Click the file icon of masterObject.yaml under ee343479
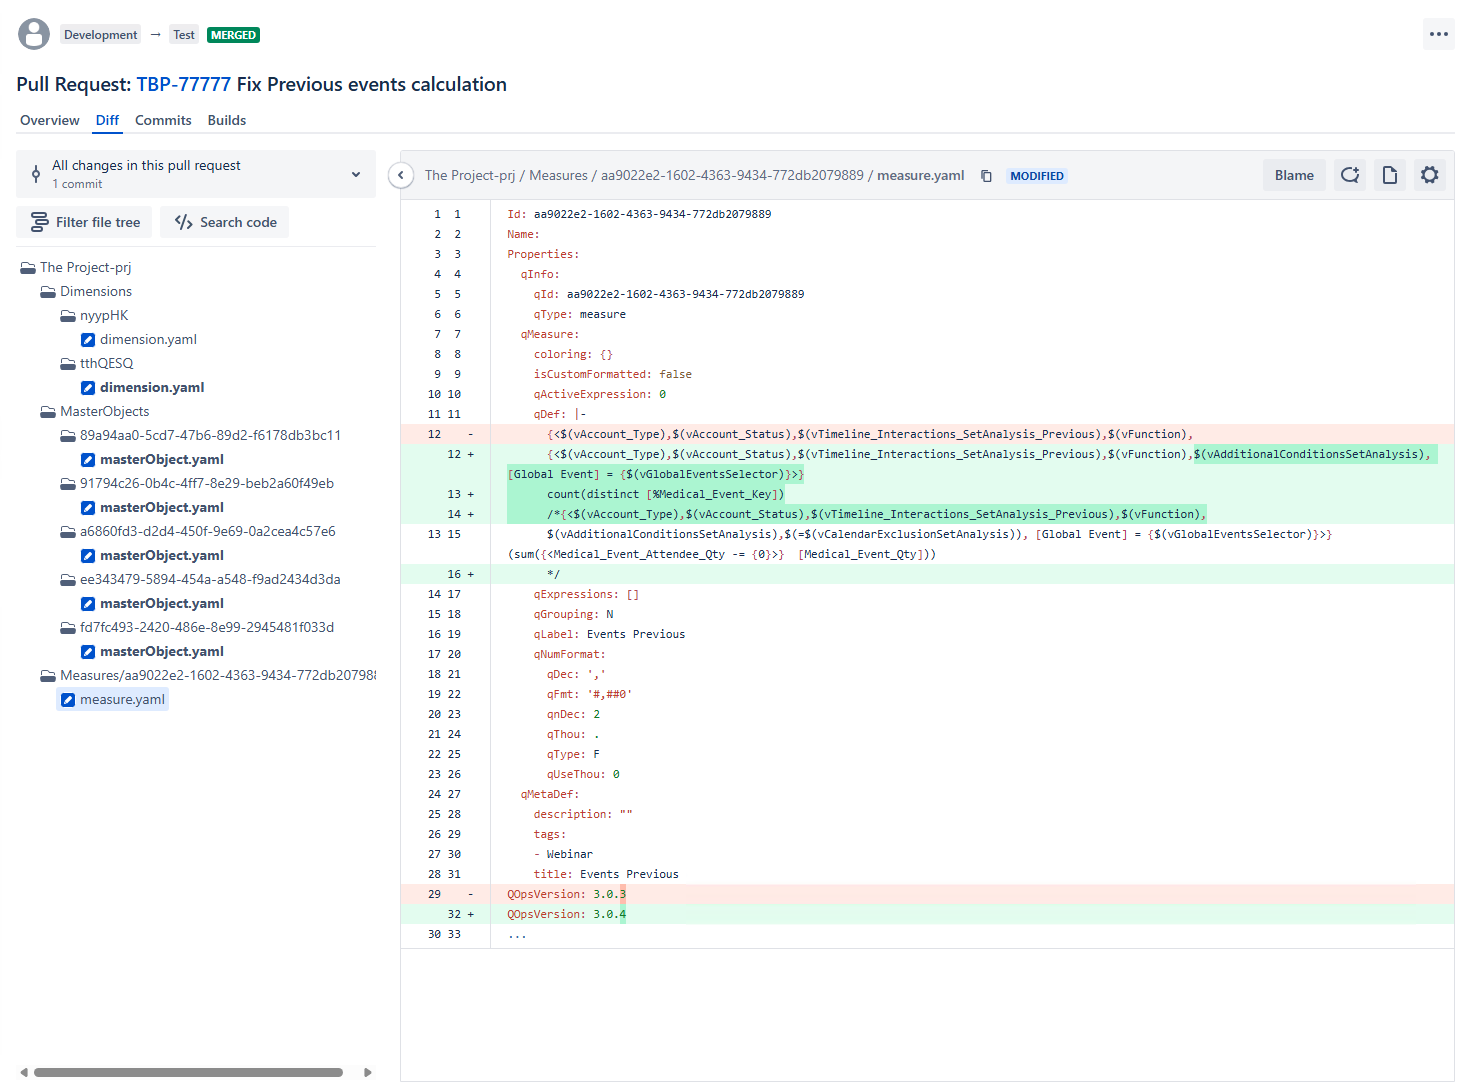The height and width of the screenshot is (1088, 1462). click(x=88, y=604)
